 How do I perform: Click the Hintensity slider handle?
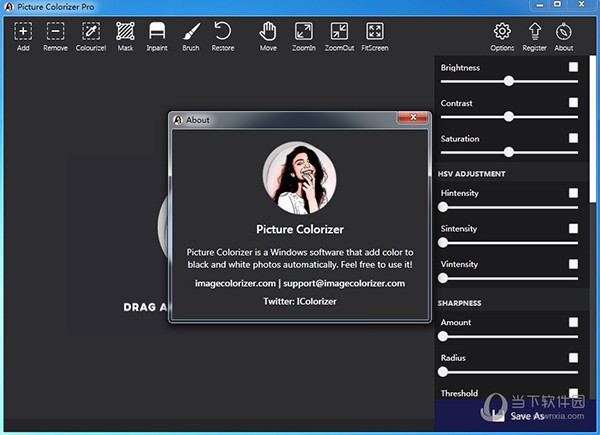point(443,207)
